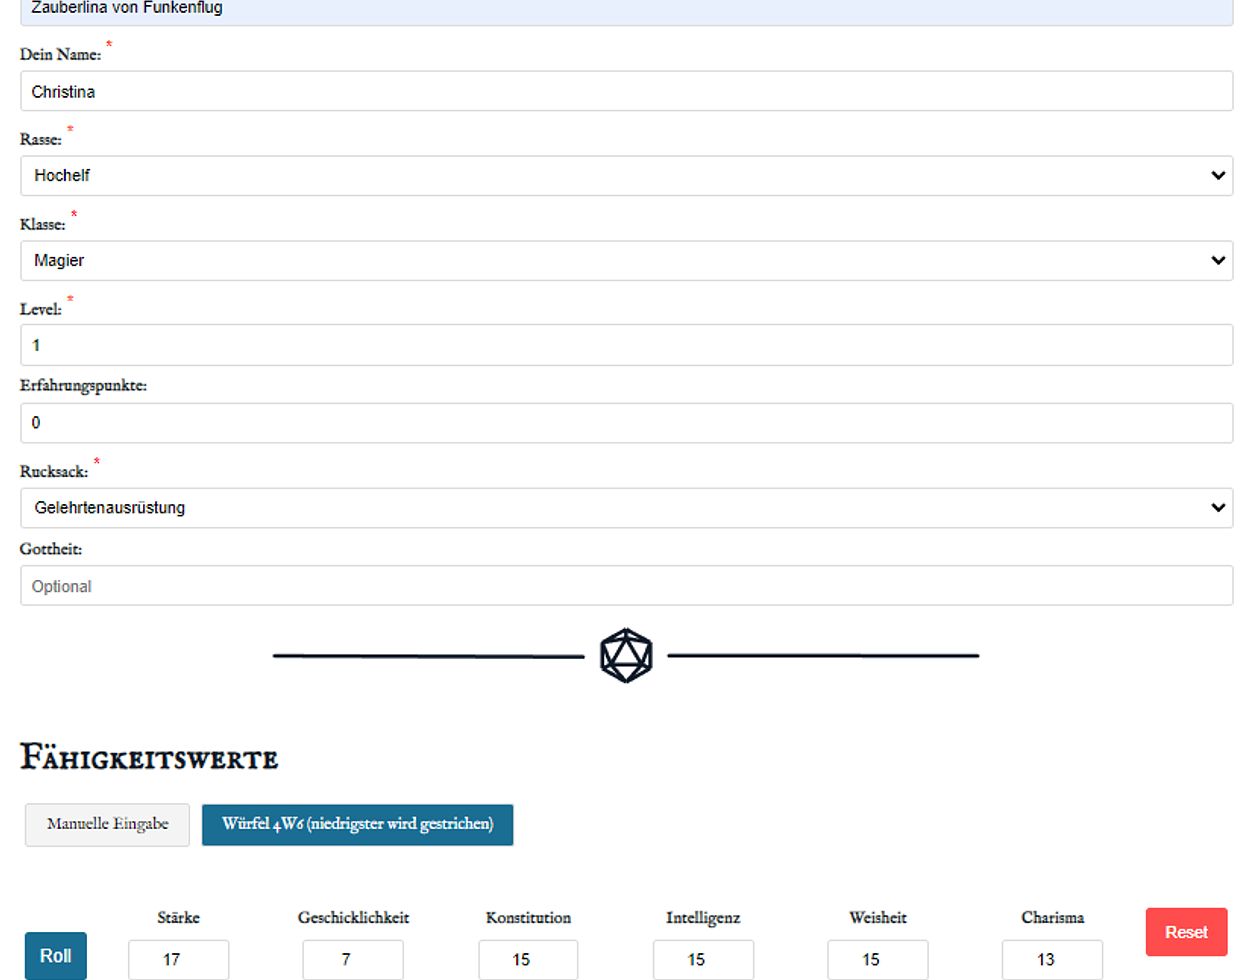Focus the Weisheit value field
Image resolution: width=1250 pixels, height=980 pixels.
[877, 959]
